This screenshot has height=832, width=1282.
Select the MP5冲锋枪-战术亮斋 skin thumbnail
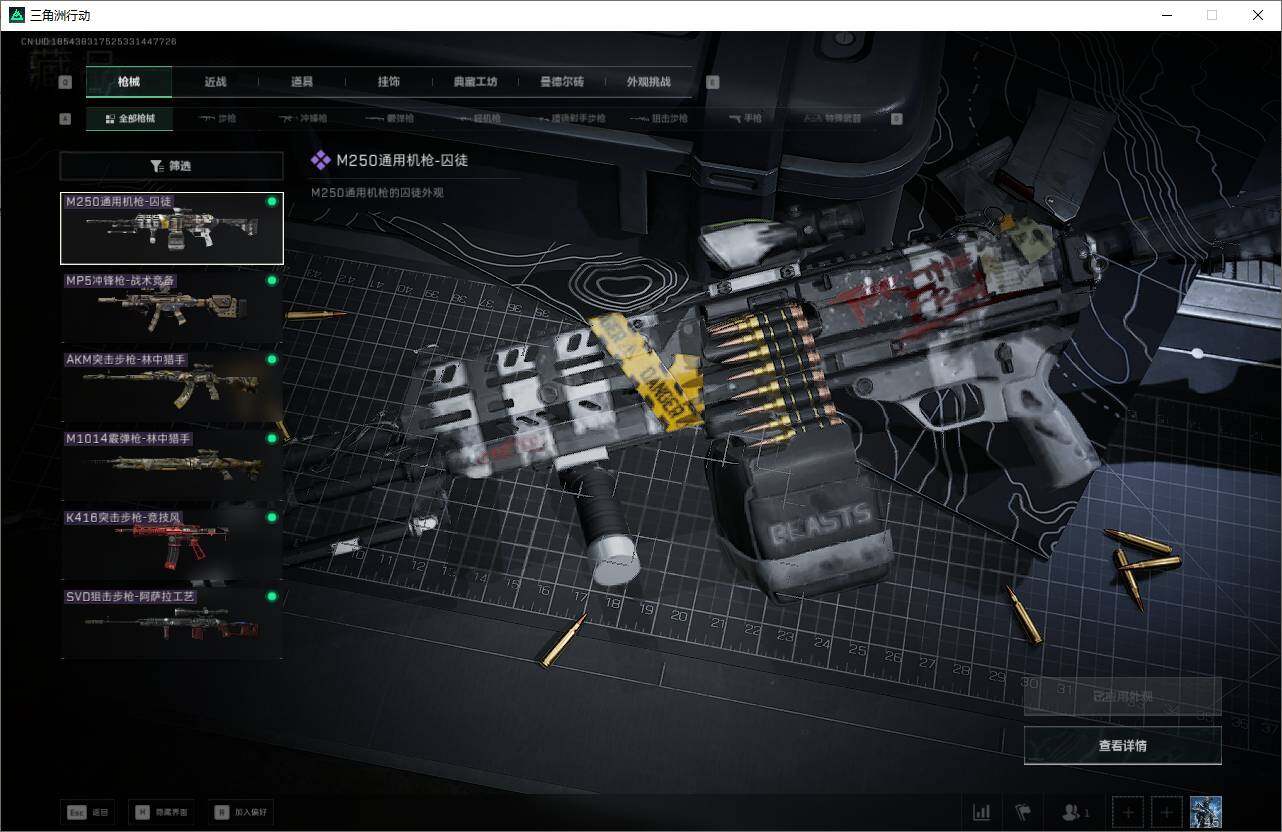click(172, 307)
